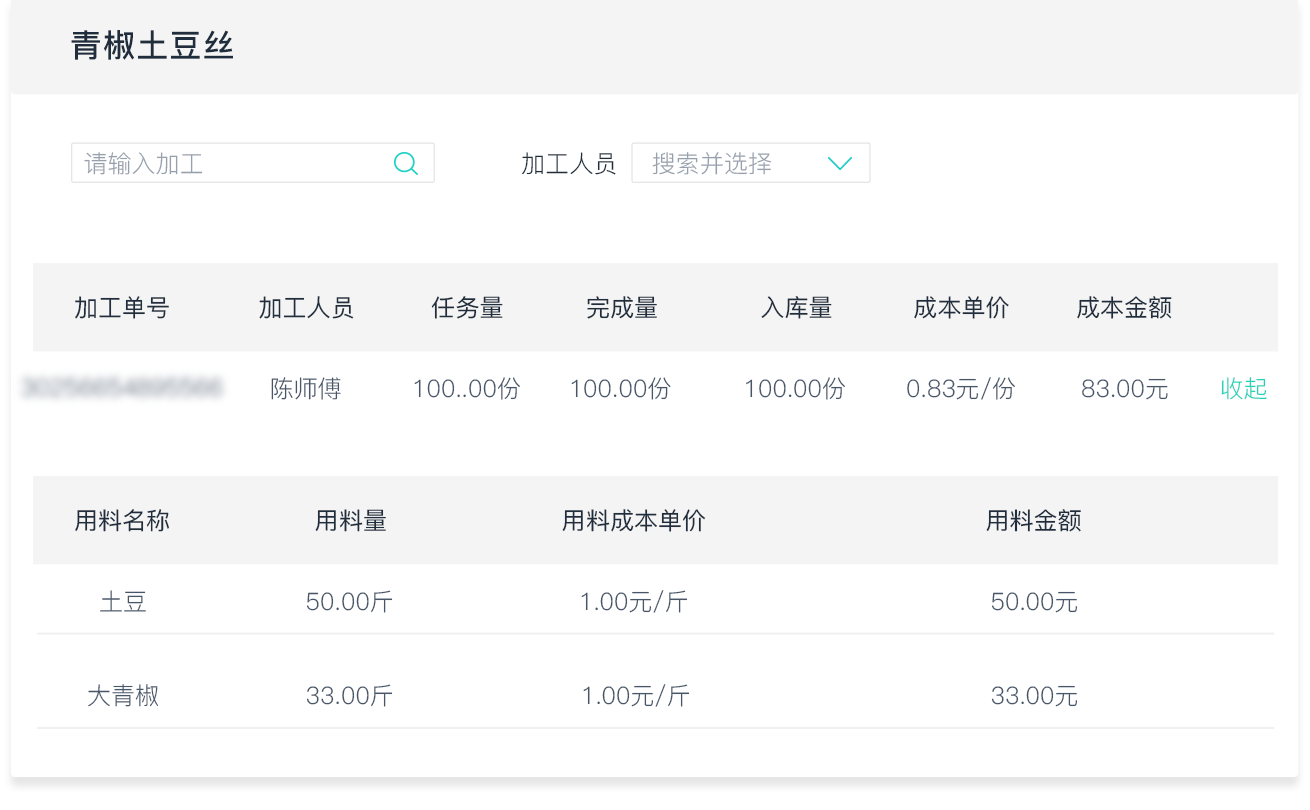
Task: Click the dropdown chevron arrow for 加工人员
Action: (840, 163)
